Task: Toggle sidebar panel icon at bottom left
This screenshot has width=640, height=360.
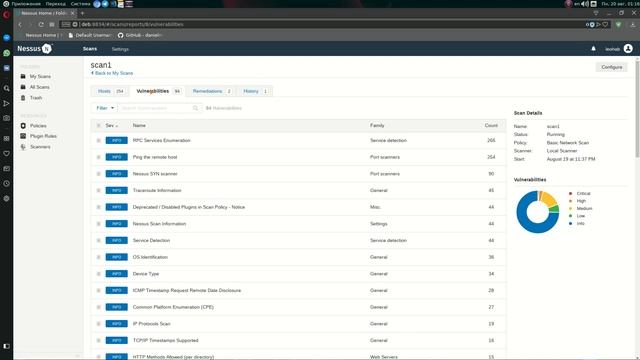Action: coord(7,346)
